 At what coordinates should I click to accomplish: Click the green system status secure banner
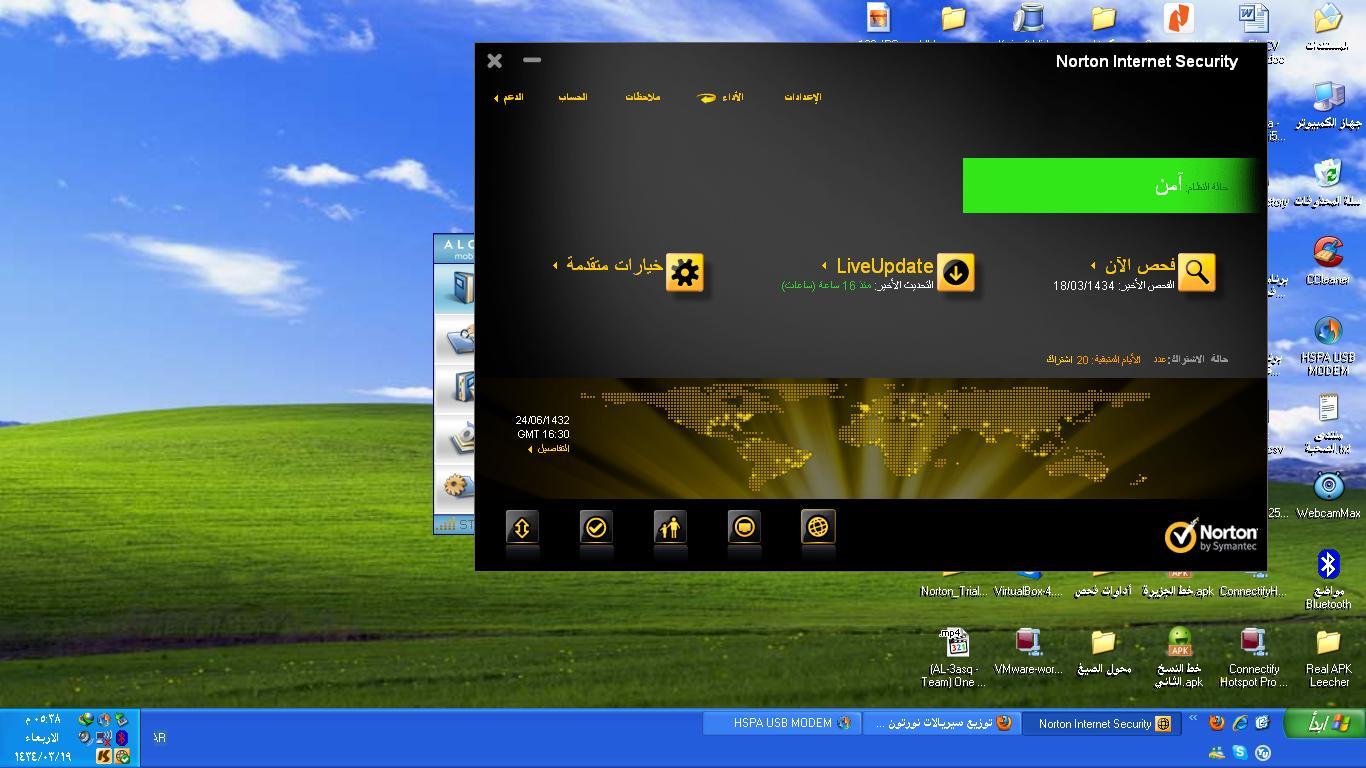1110,185
